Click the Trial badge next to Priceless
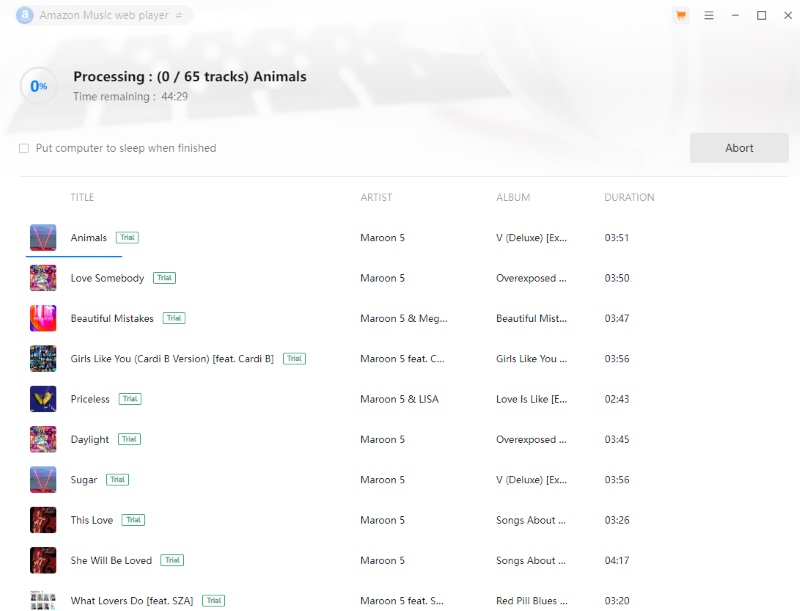The width and height of the screenshot is (800, 611). [130, 399]
